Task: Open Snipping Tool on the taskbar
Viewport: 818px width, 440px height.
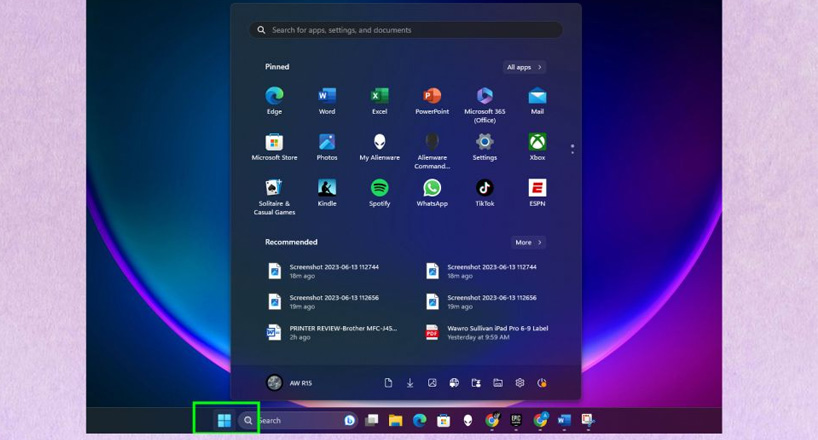Action: pos(588,420)
